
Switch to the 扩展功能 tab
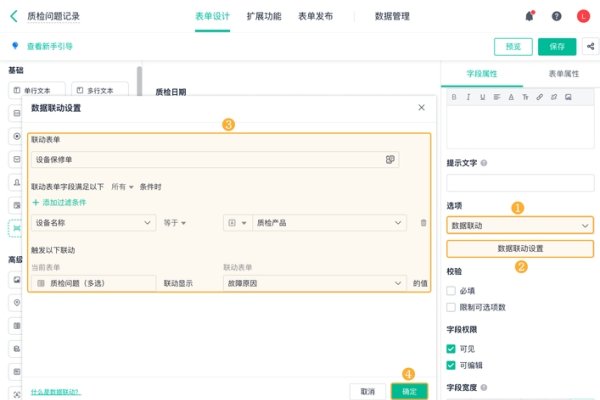264,16
